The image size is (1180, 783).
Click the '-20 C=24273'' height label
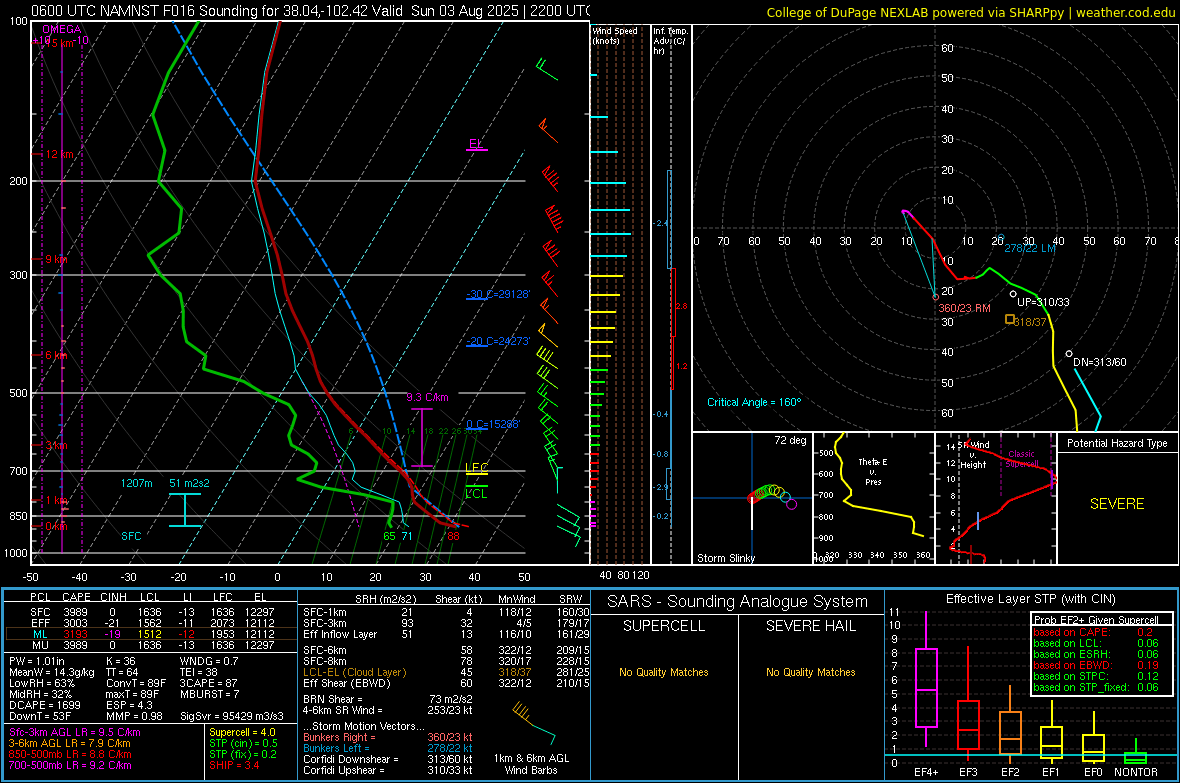[497, 341]
